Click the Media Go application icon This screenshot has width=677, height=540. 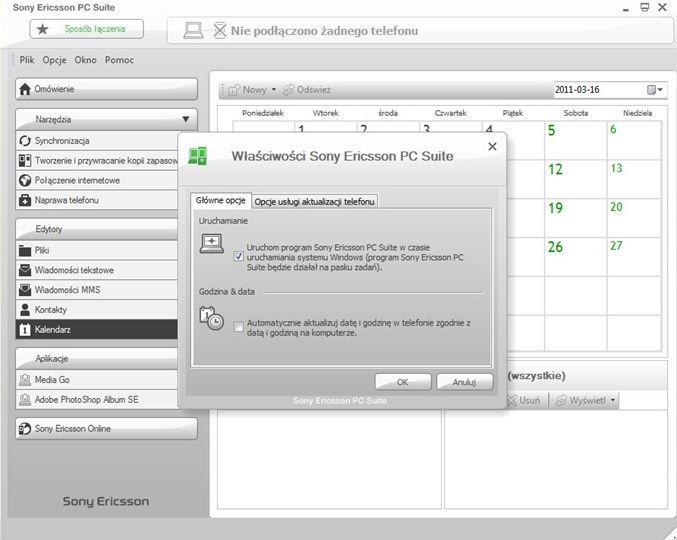[x=25, y=380]
